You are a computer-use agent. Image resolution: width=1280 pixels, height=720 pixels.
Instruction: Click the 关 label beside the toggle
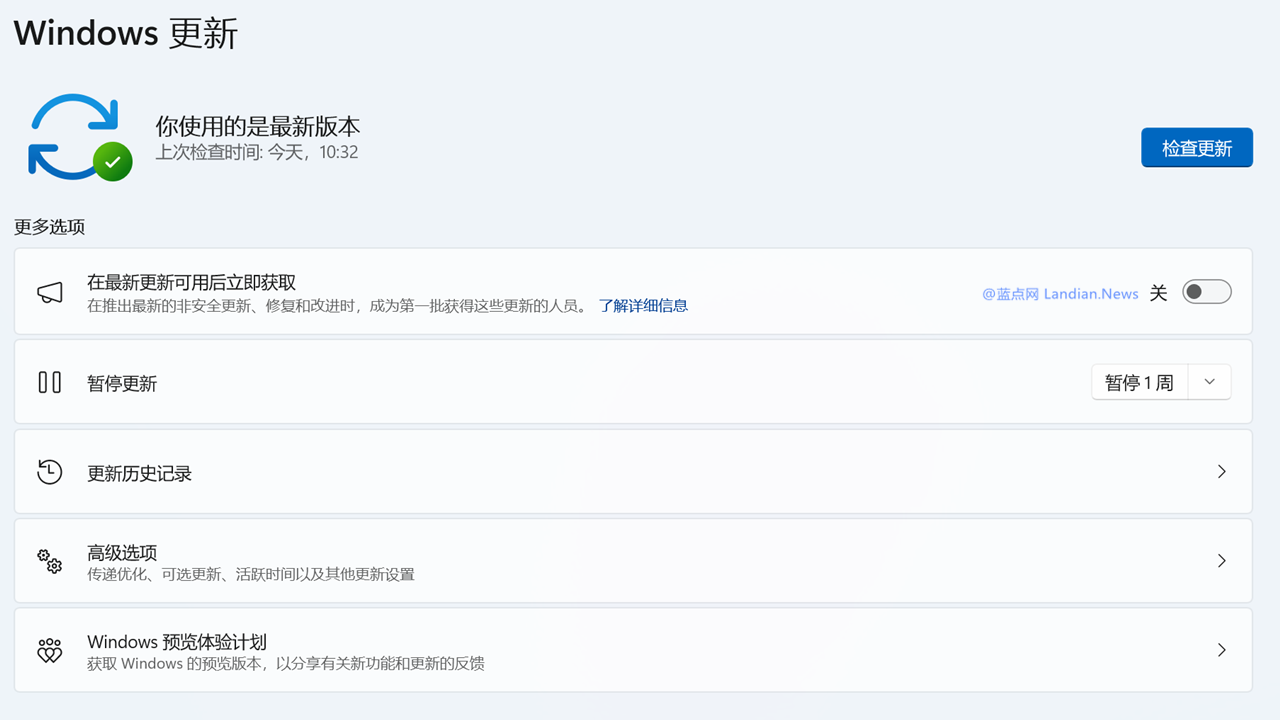(1158, 293)
